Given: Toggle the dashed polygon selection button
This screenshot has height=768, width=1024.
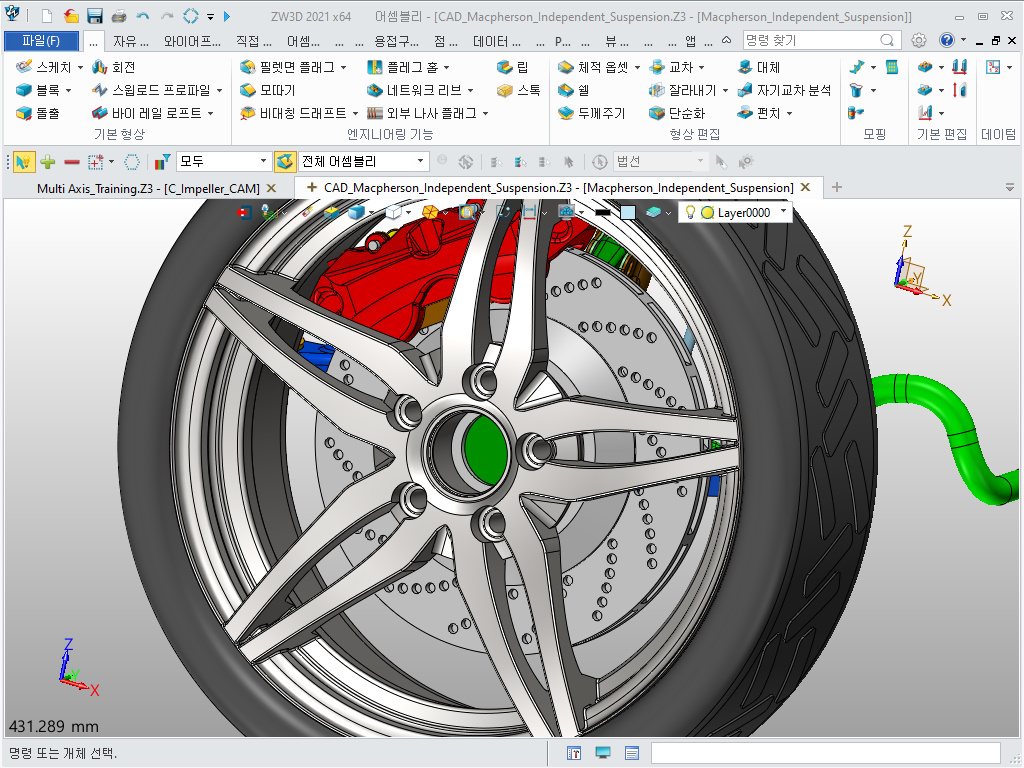Looking at the screenshot, I should 132,161.
